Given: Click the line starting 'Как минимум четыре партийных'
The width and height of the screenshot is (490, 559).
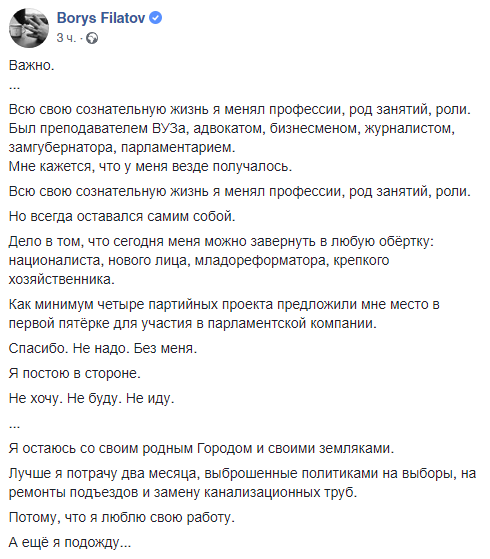Looking at the screenshot, I should pyautogui.click(x=224, y=304).
